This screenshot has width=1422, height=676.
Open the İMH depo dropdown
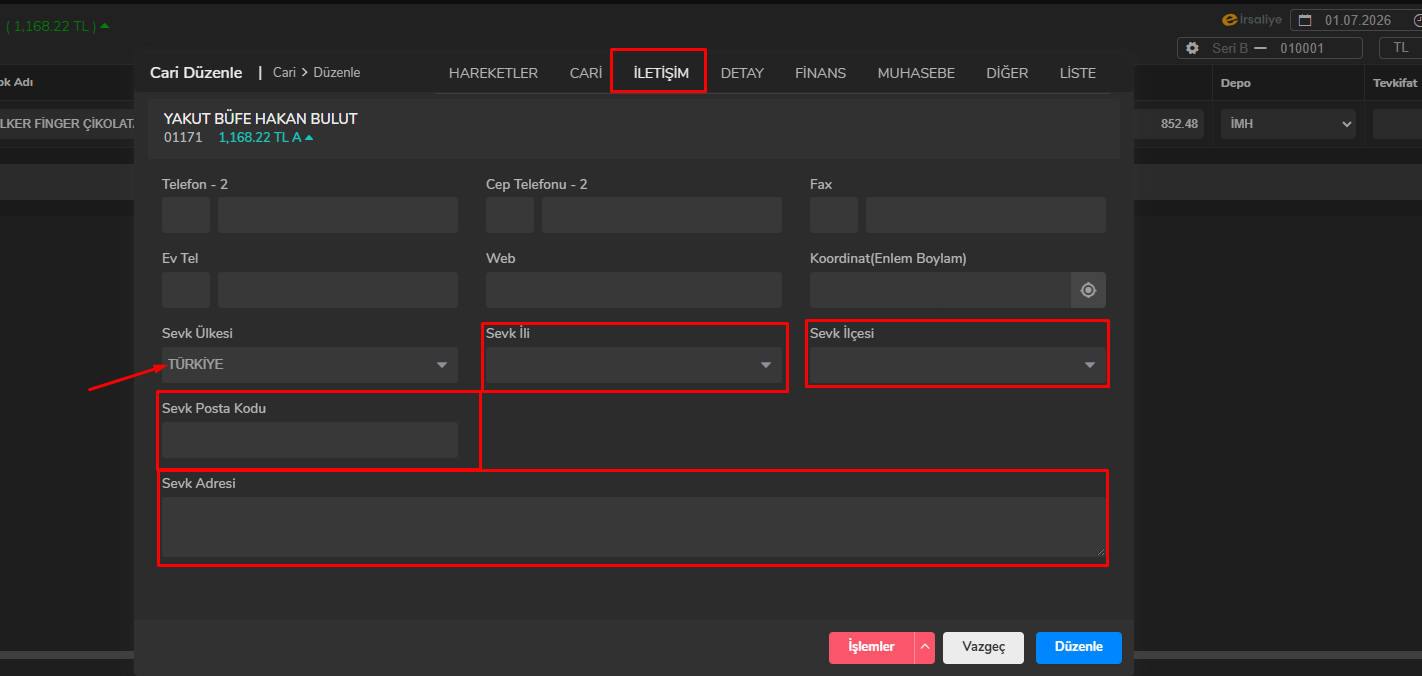click(1288, 124)
